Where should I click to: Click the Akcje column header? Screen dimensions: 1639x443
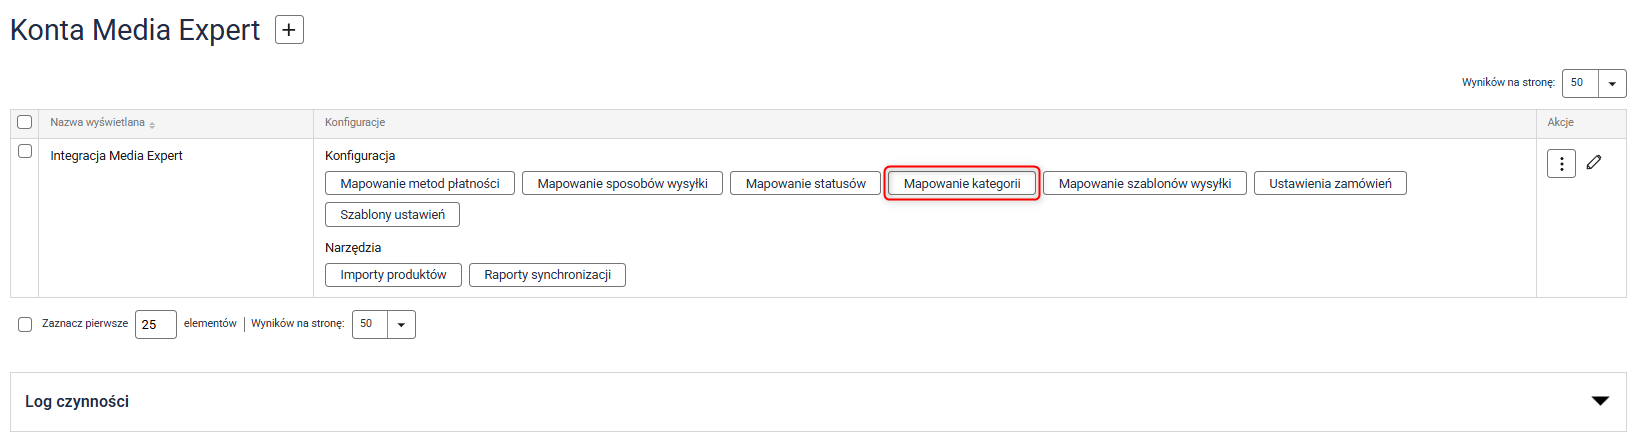tap(1561, 122)
